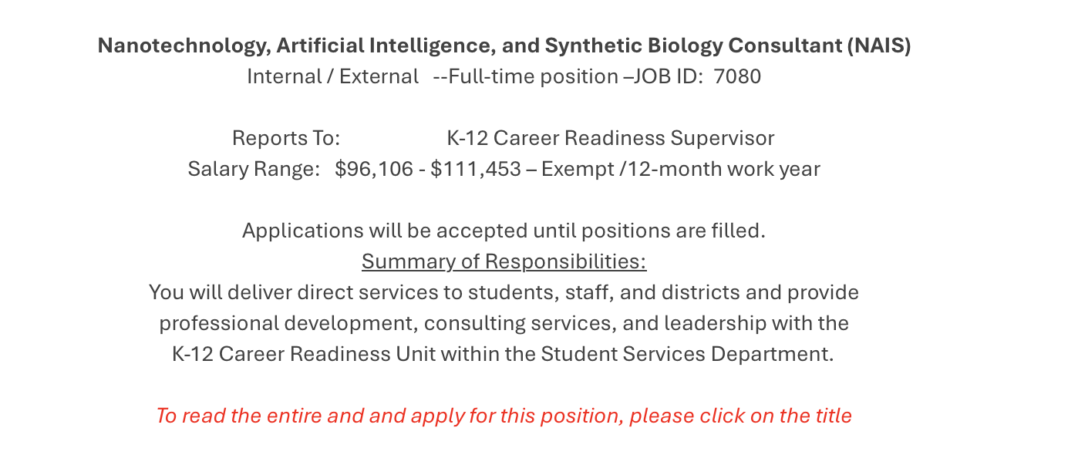
Task: Click the 'Salary Range:' label
Action: coord(253,169)
